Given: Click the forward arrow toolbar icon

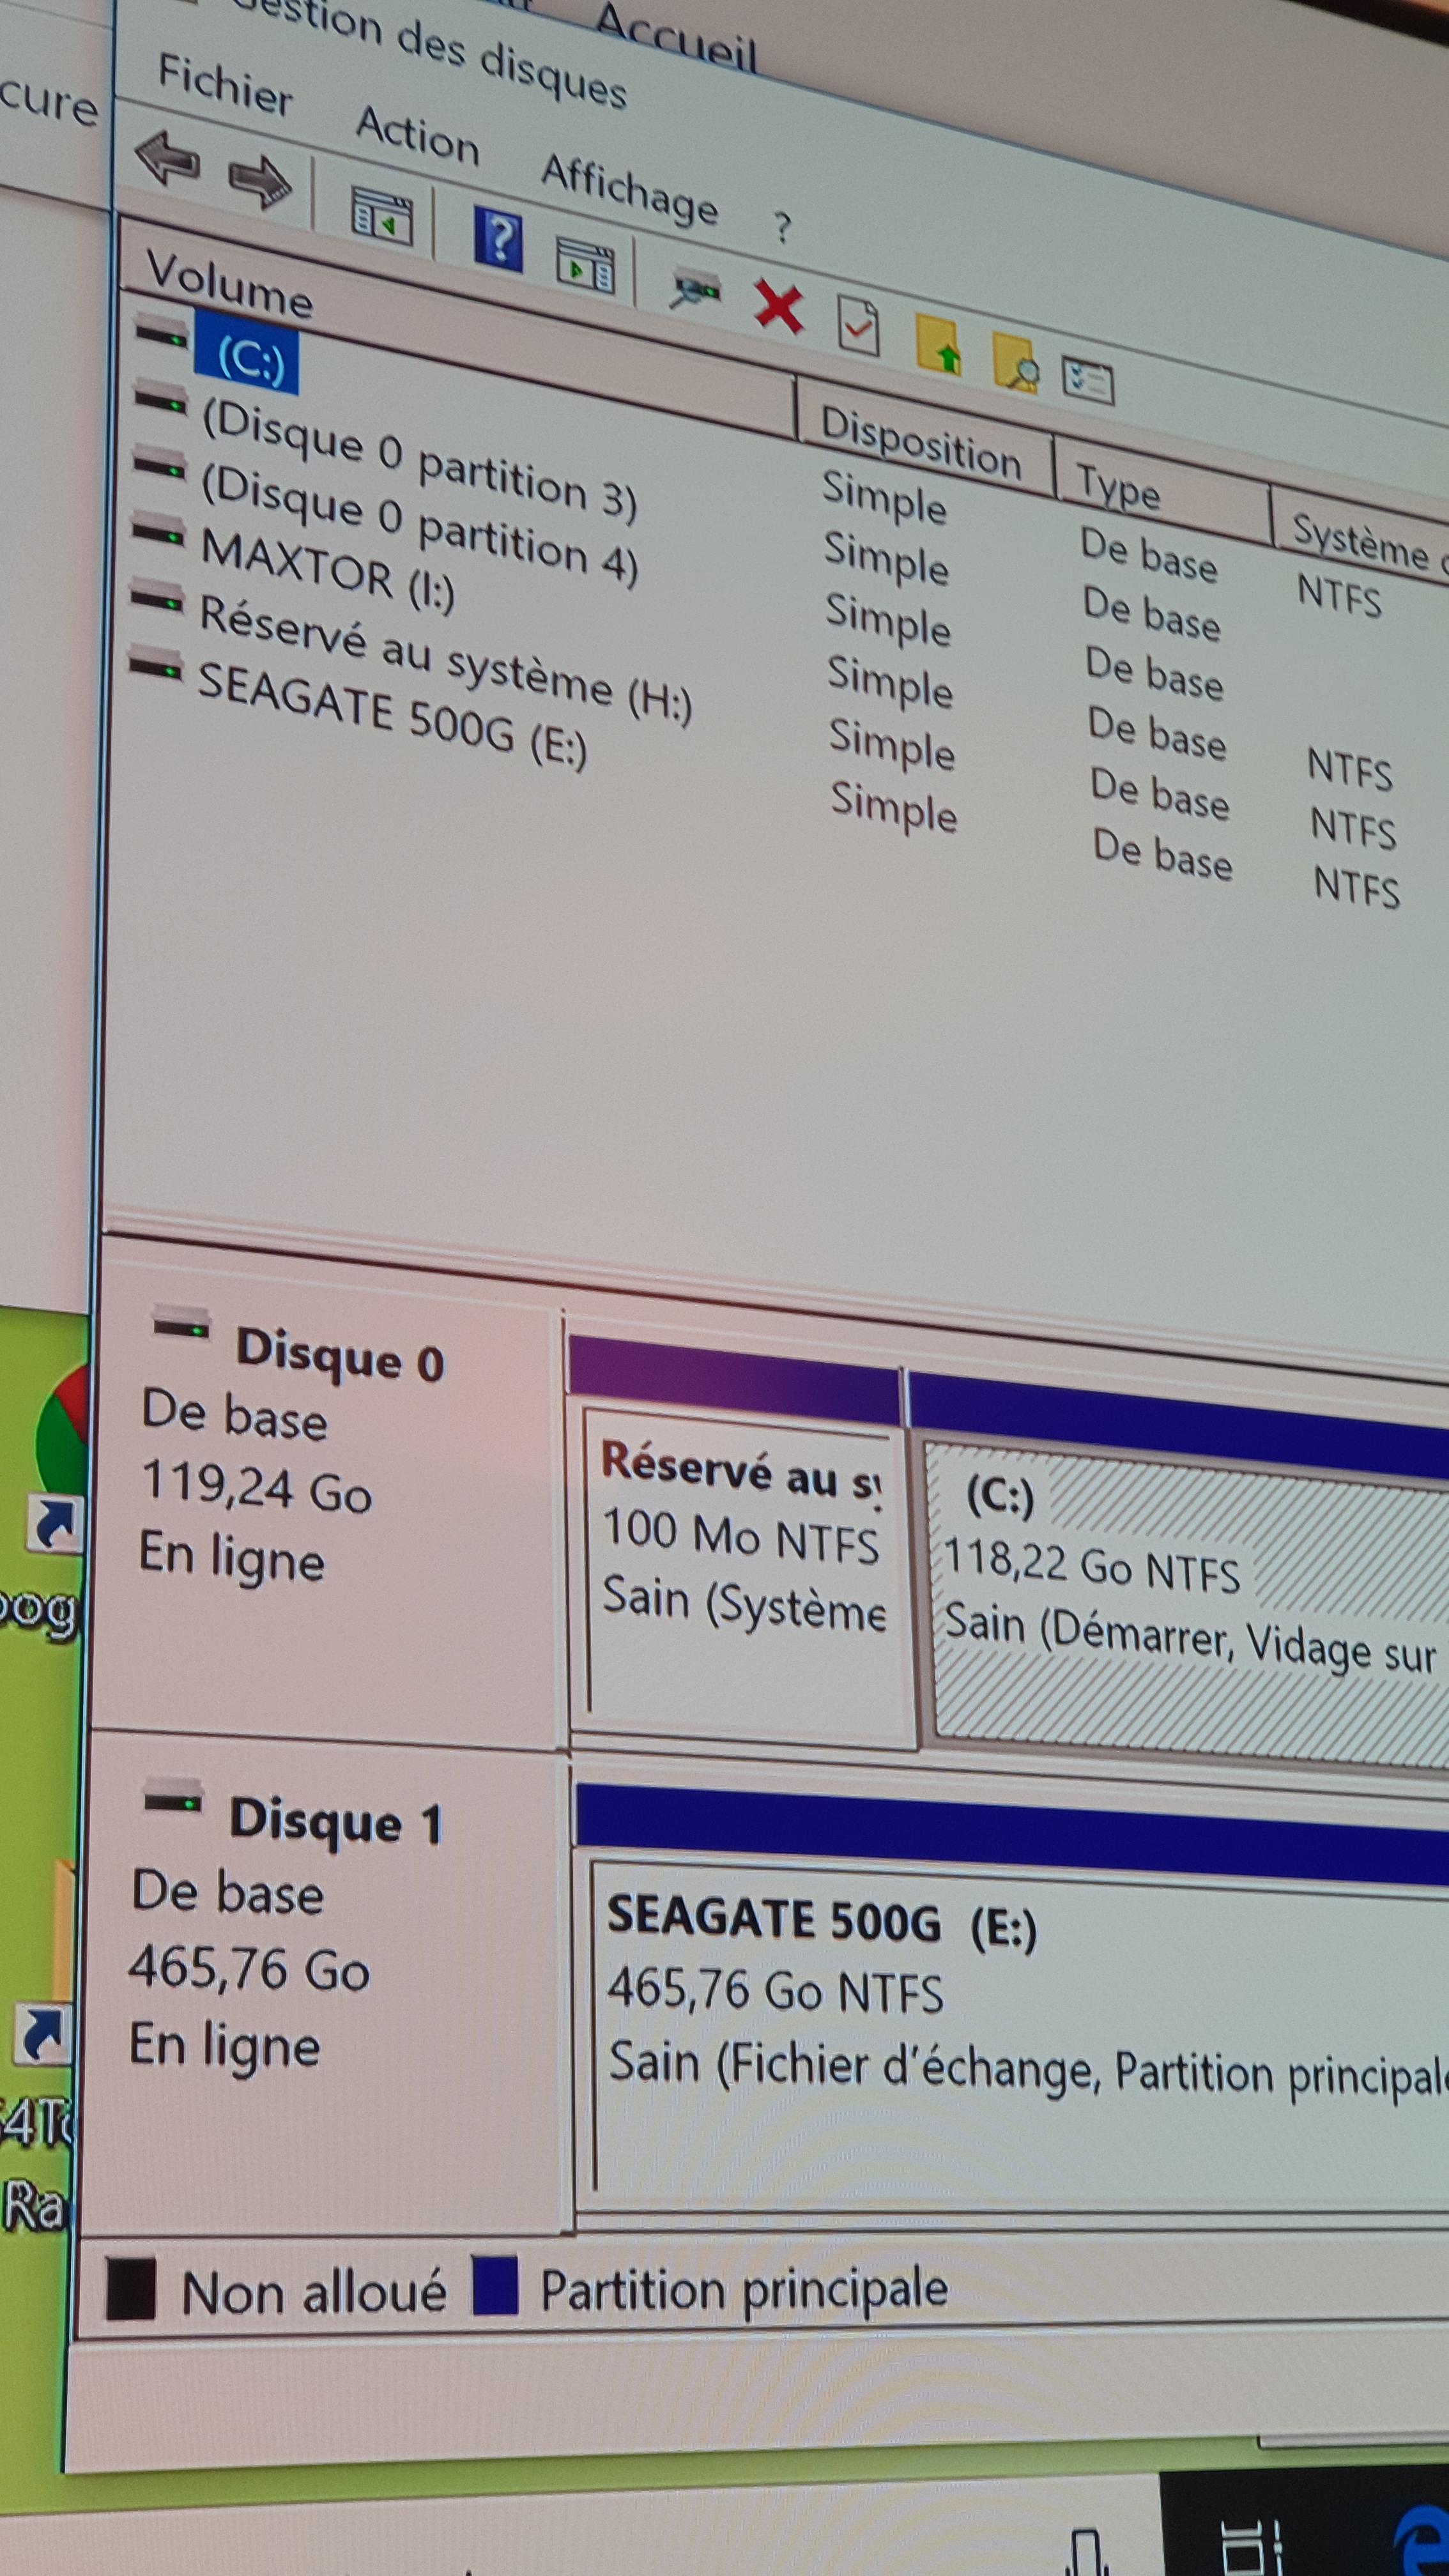Looking at the screenshot, I should tap(259, 181).
